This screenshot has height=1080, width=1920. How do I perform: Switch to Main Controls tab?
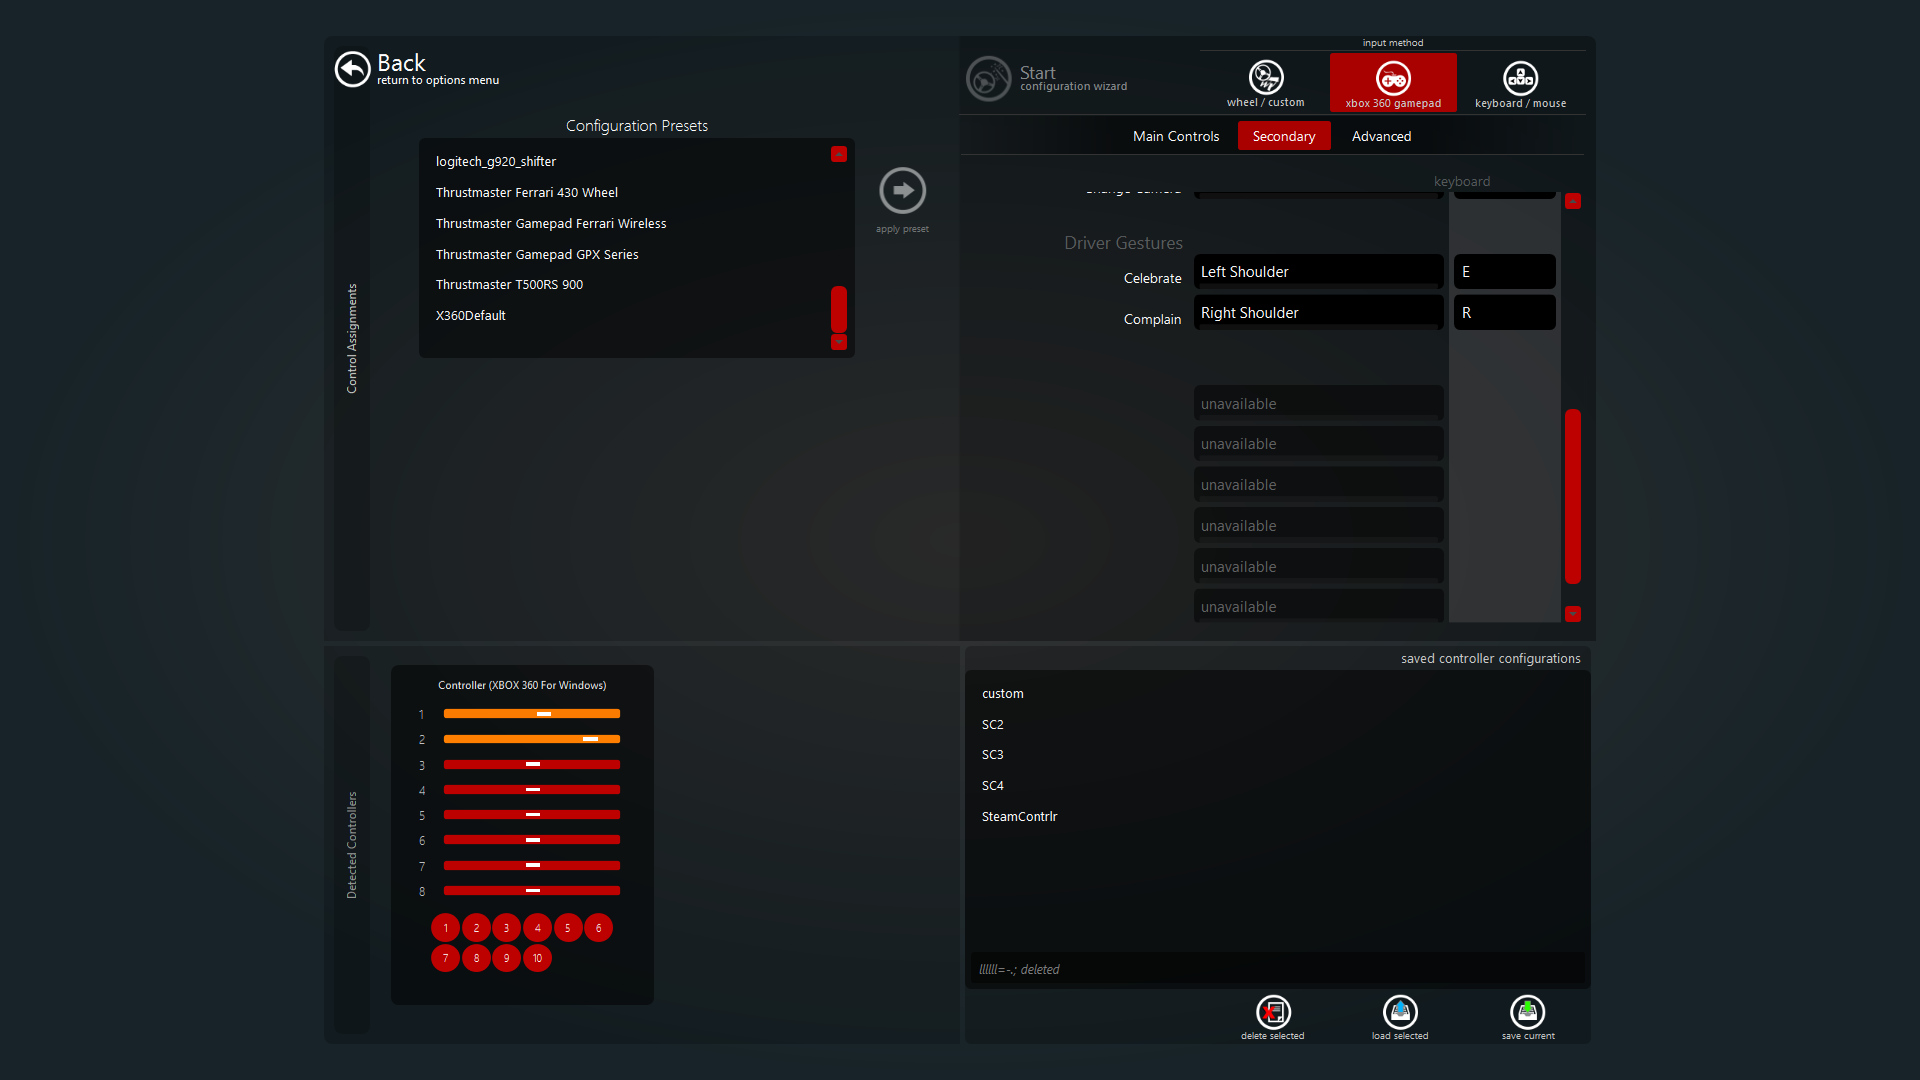(x=1175, y=136)
